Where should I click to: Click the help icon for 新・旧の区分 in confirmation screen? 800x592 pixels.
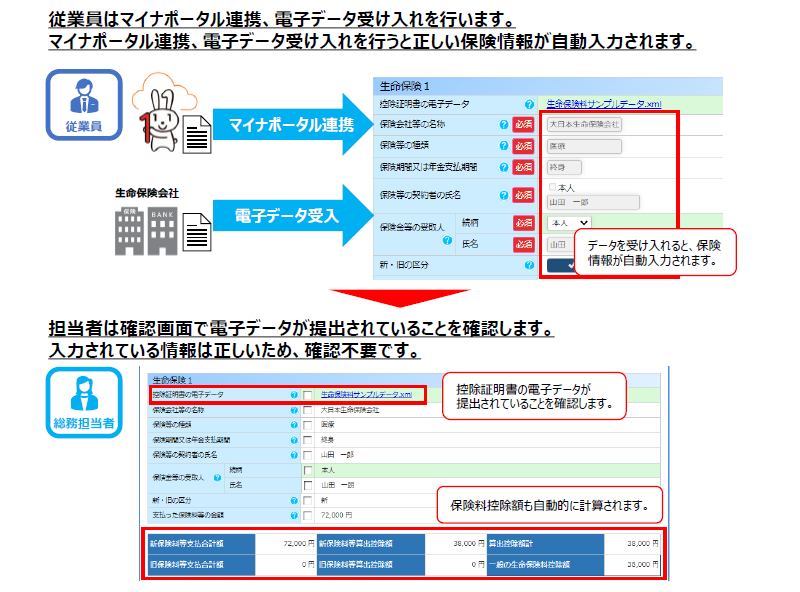pyautogui.click(x=294, y=501)
